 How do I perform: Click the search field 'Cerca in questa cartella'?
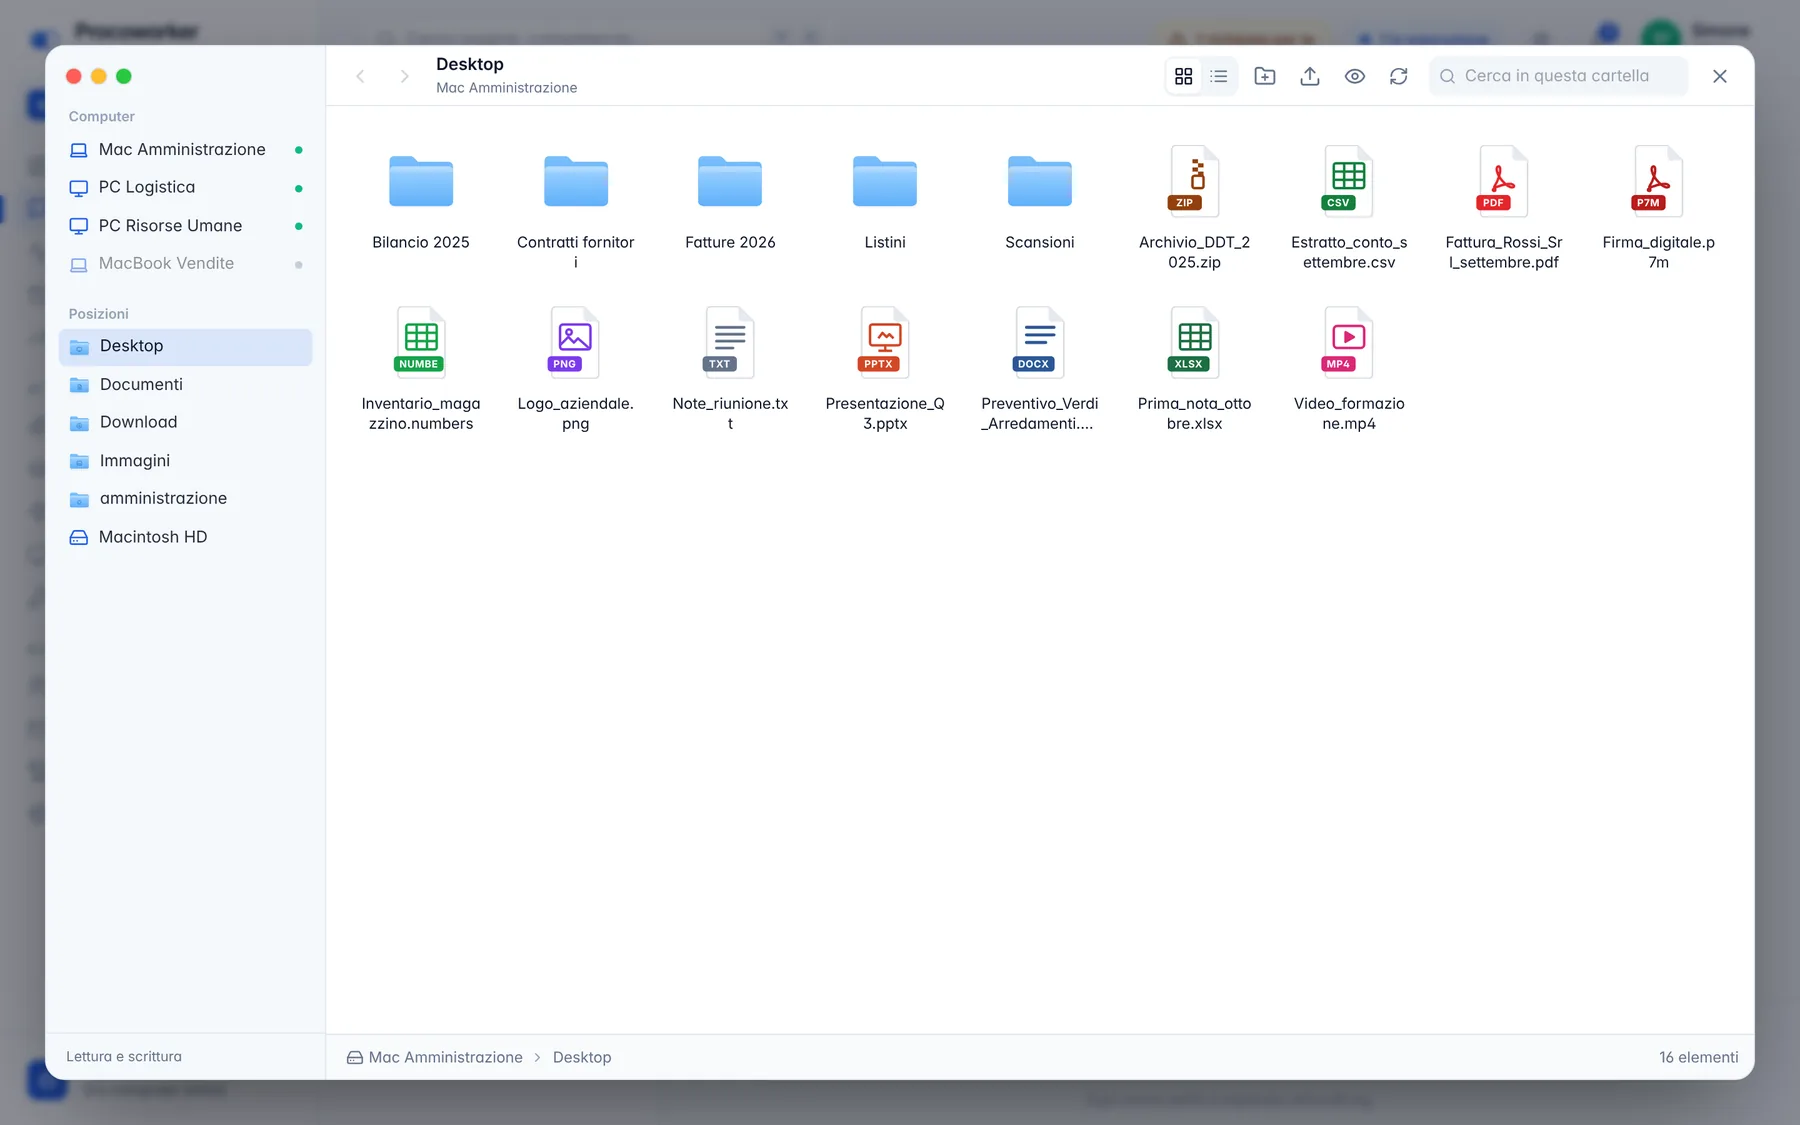(x=1558, y=76)
